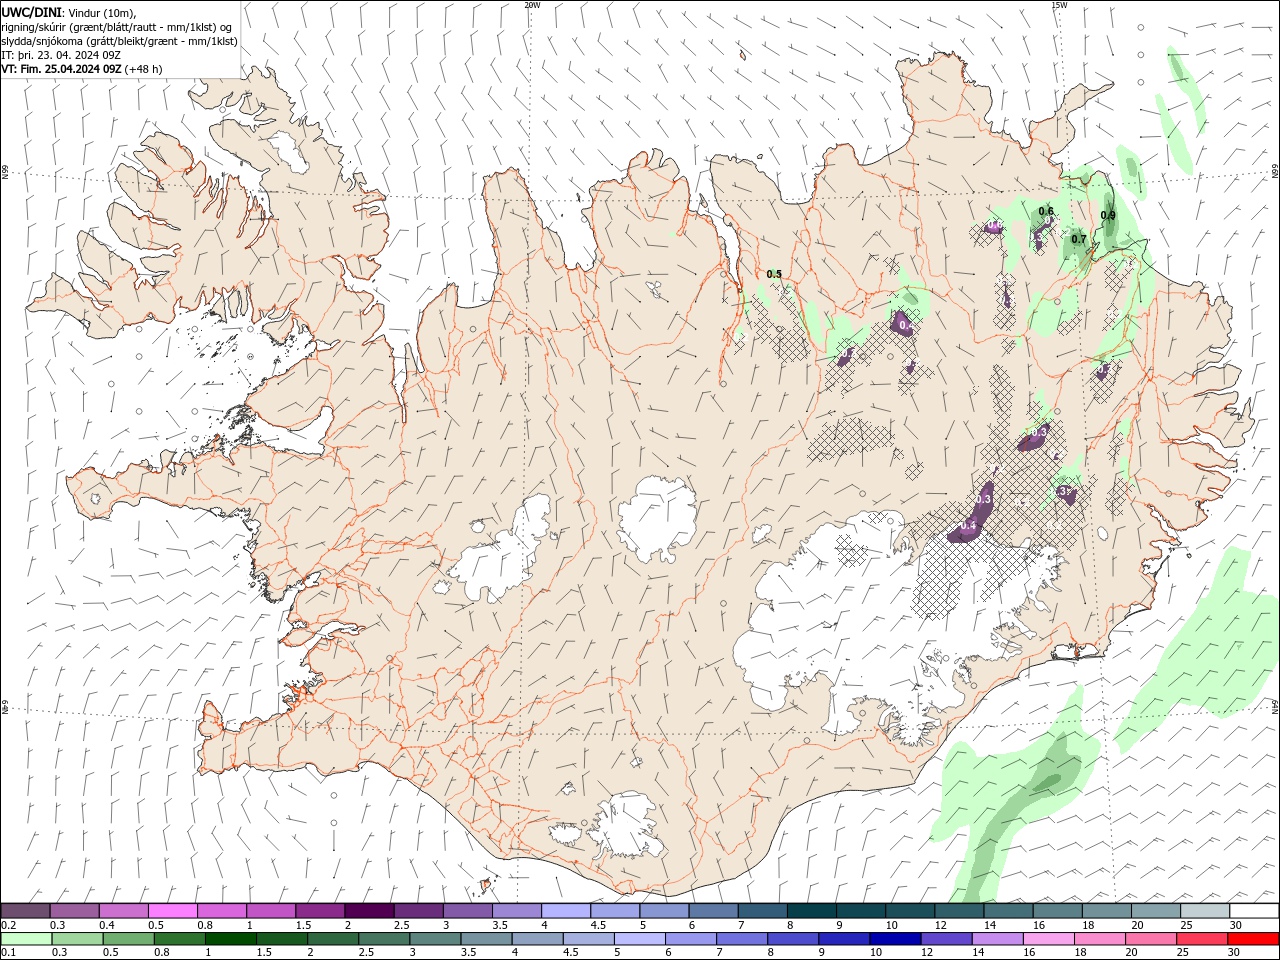
Task: Click the 'UWC/DINI: Vindur (10m)' title text
Action: click(69, 12)
